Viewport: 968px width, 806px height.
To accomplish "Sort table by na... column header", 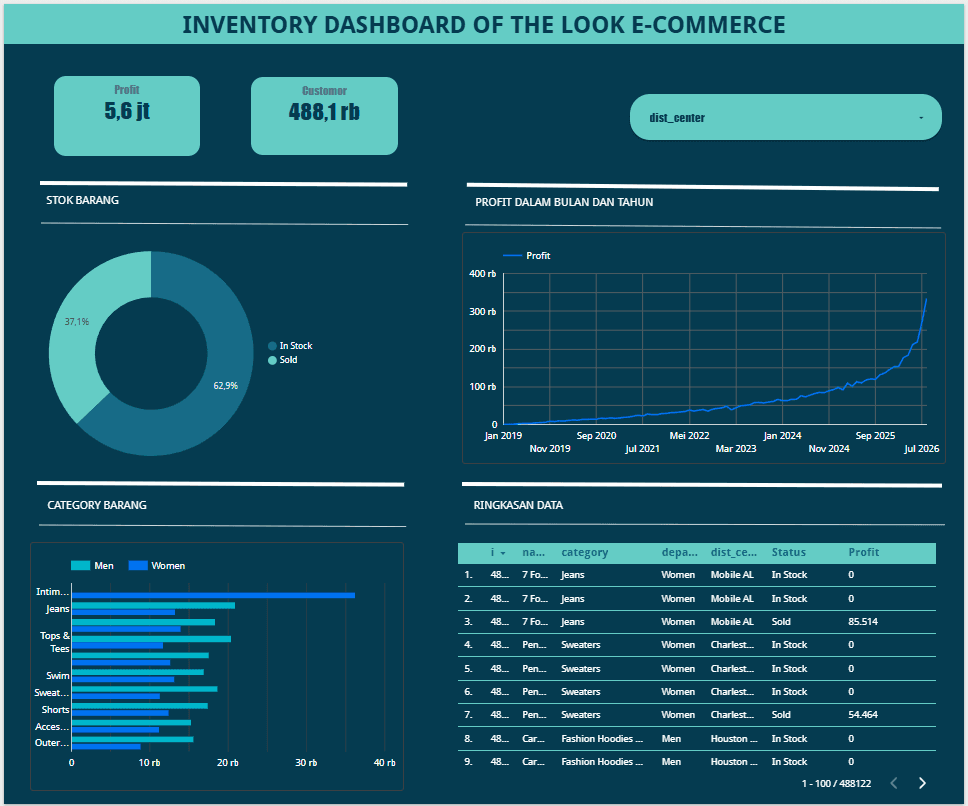I will coord(533,552).
